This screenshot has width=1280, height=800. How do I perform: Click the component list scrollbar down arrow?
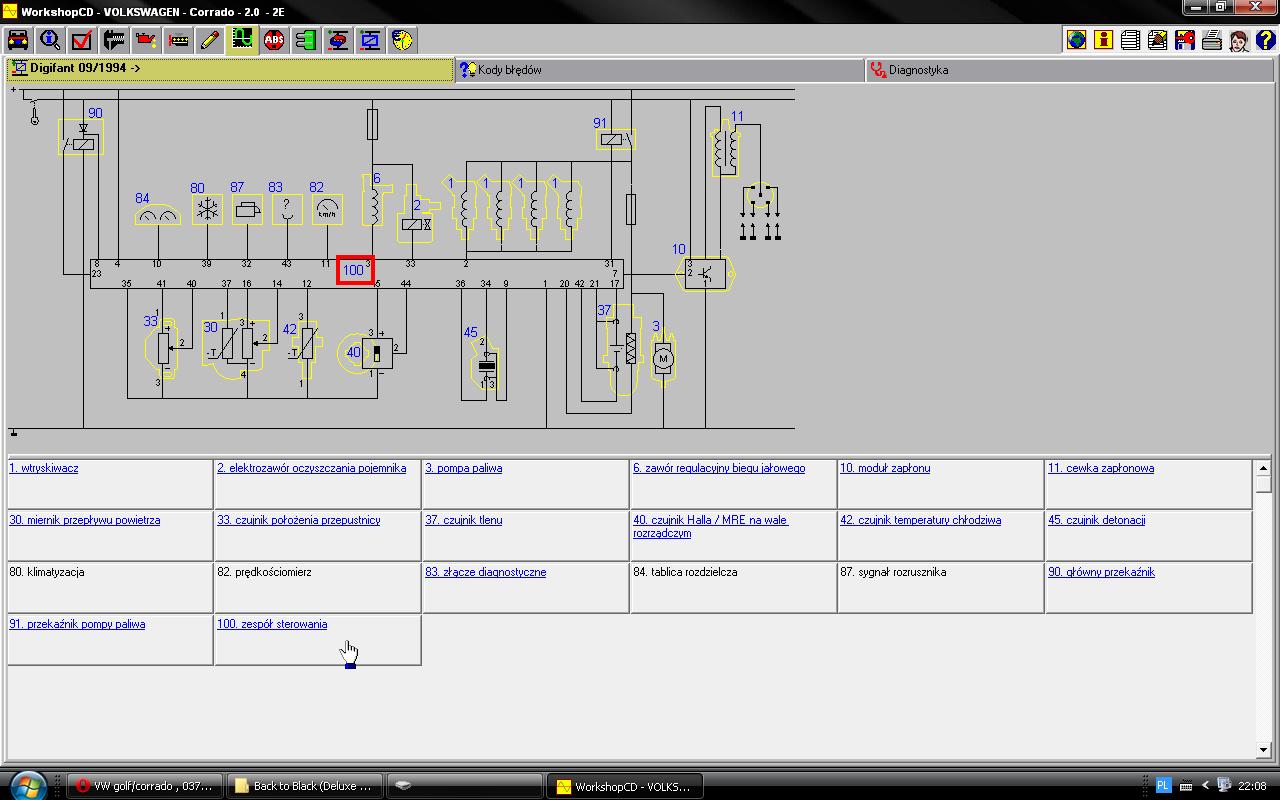pyautogui.click(x=1263, y=749)
